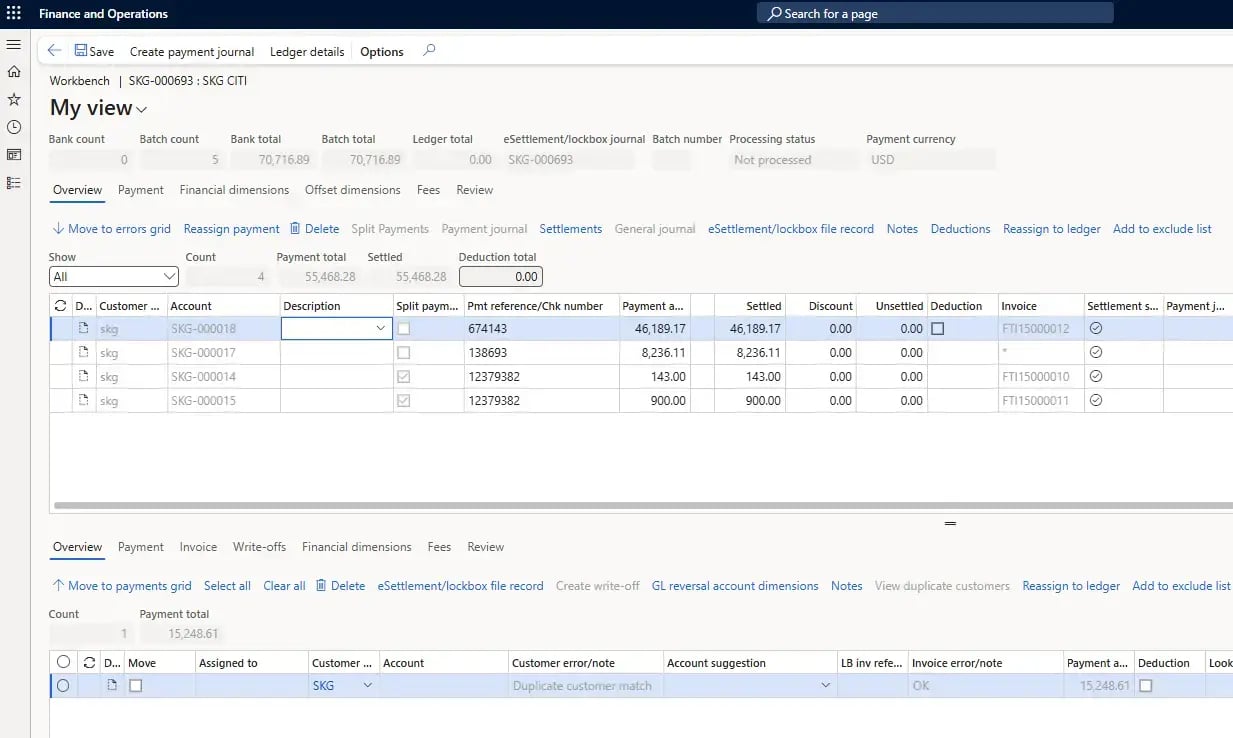Click the Save icon on the toolbar
This screenshot has height=738, width=1233.
point(80,50)
